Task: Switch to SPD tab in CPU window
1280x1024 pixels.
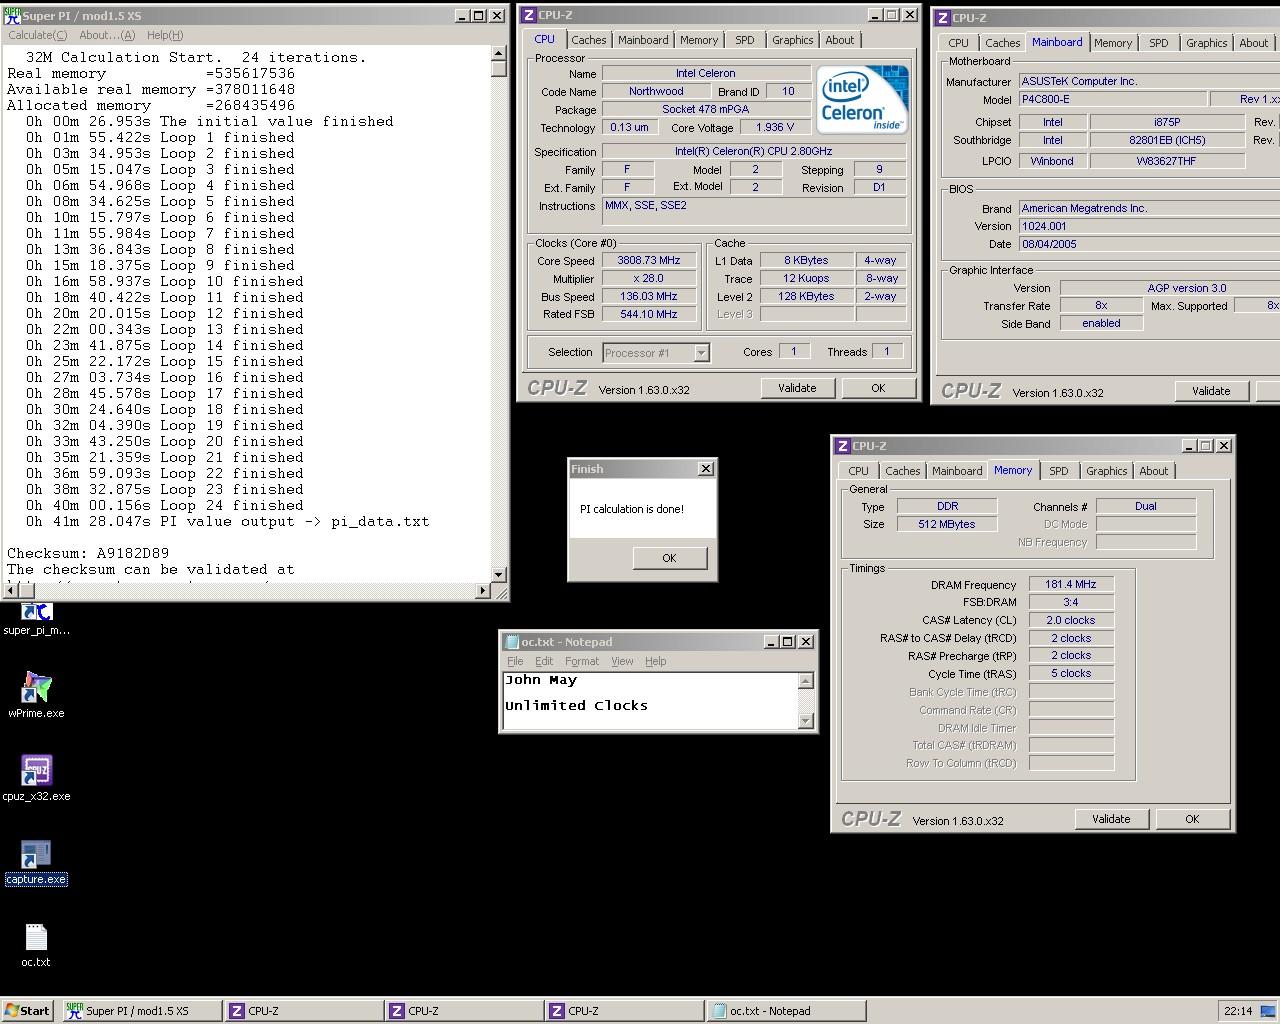Action: click(745, 40)
